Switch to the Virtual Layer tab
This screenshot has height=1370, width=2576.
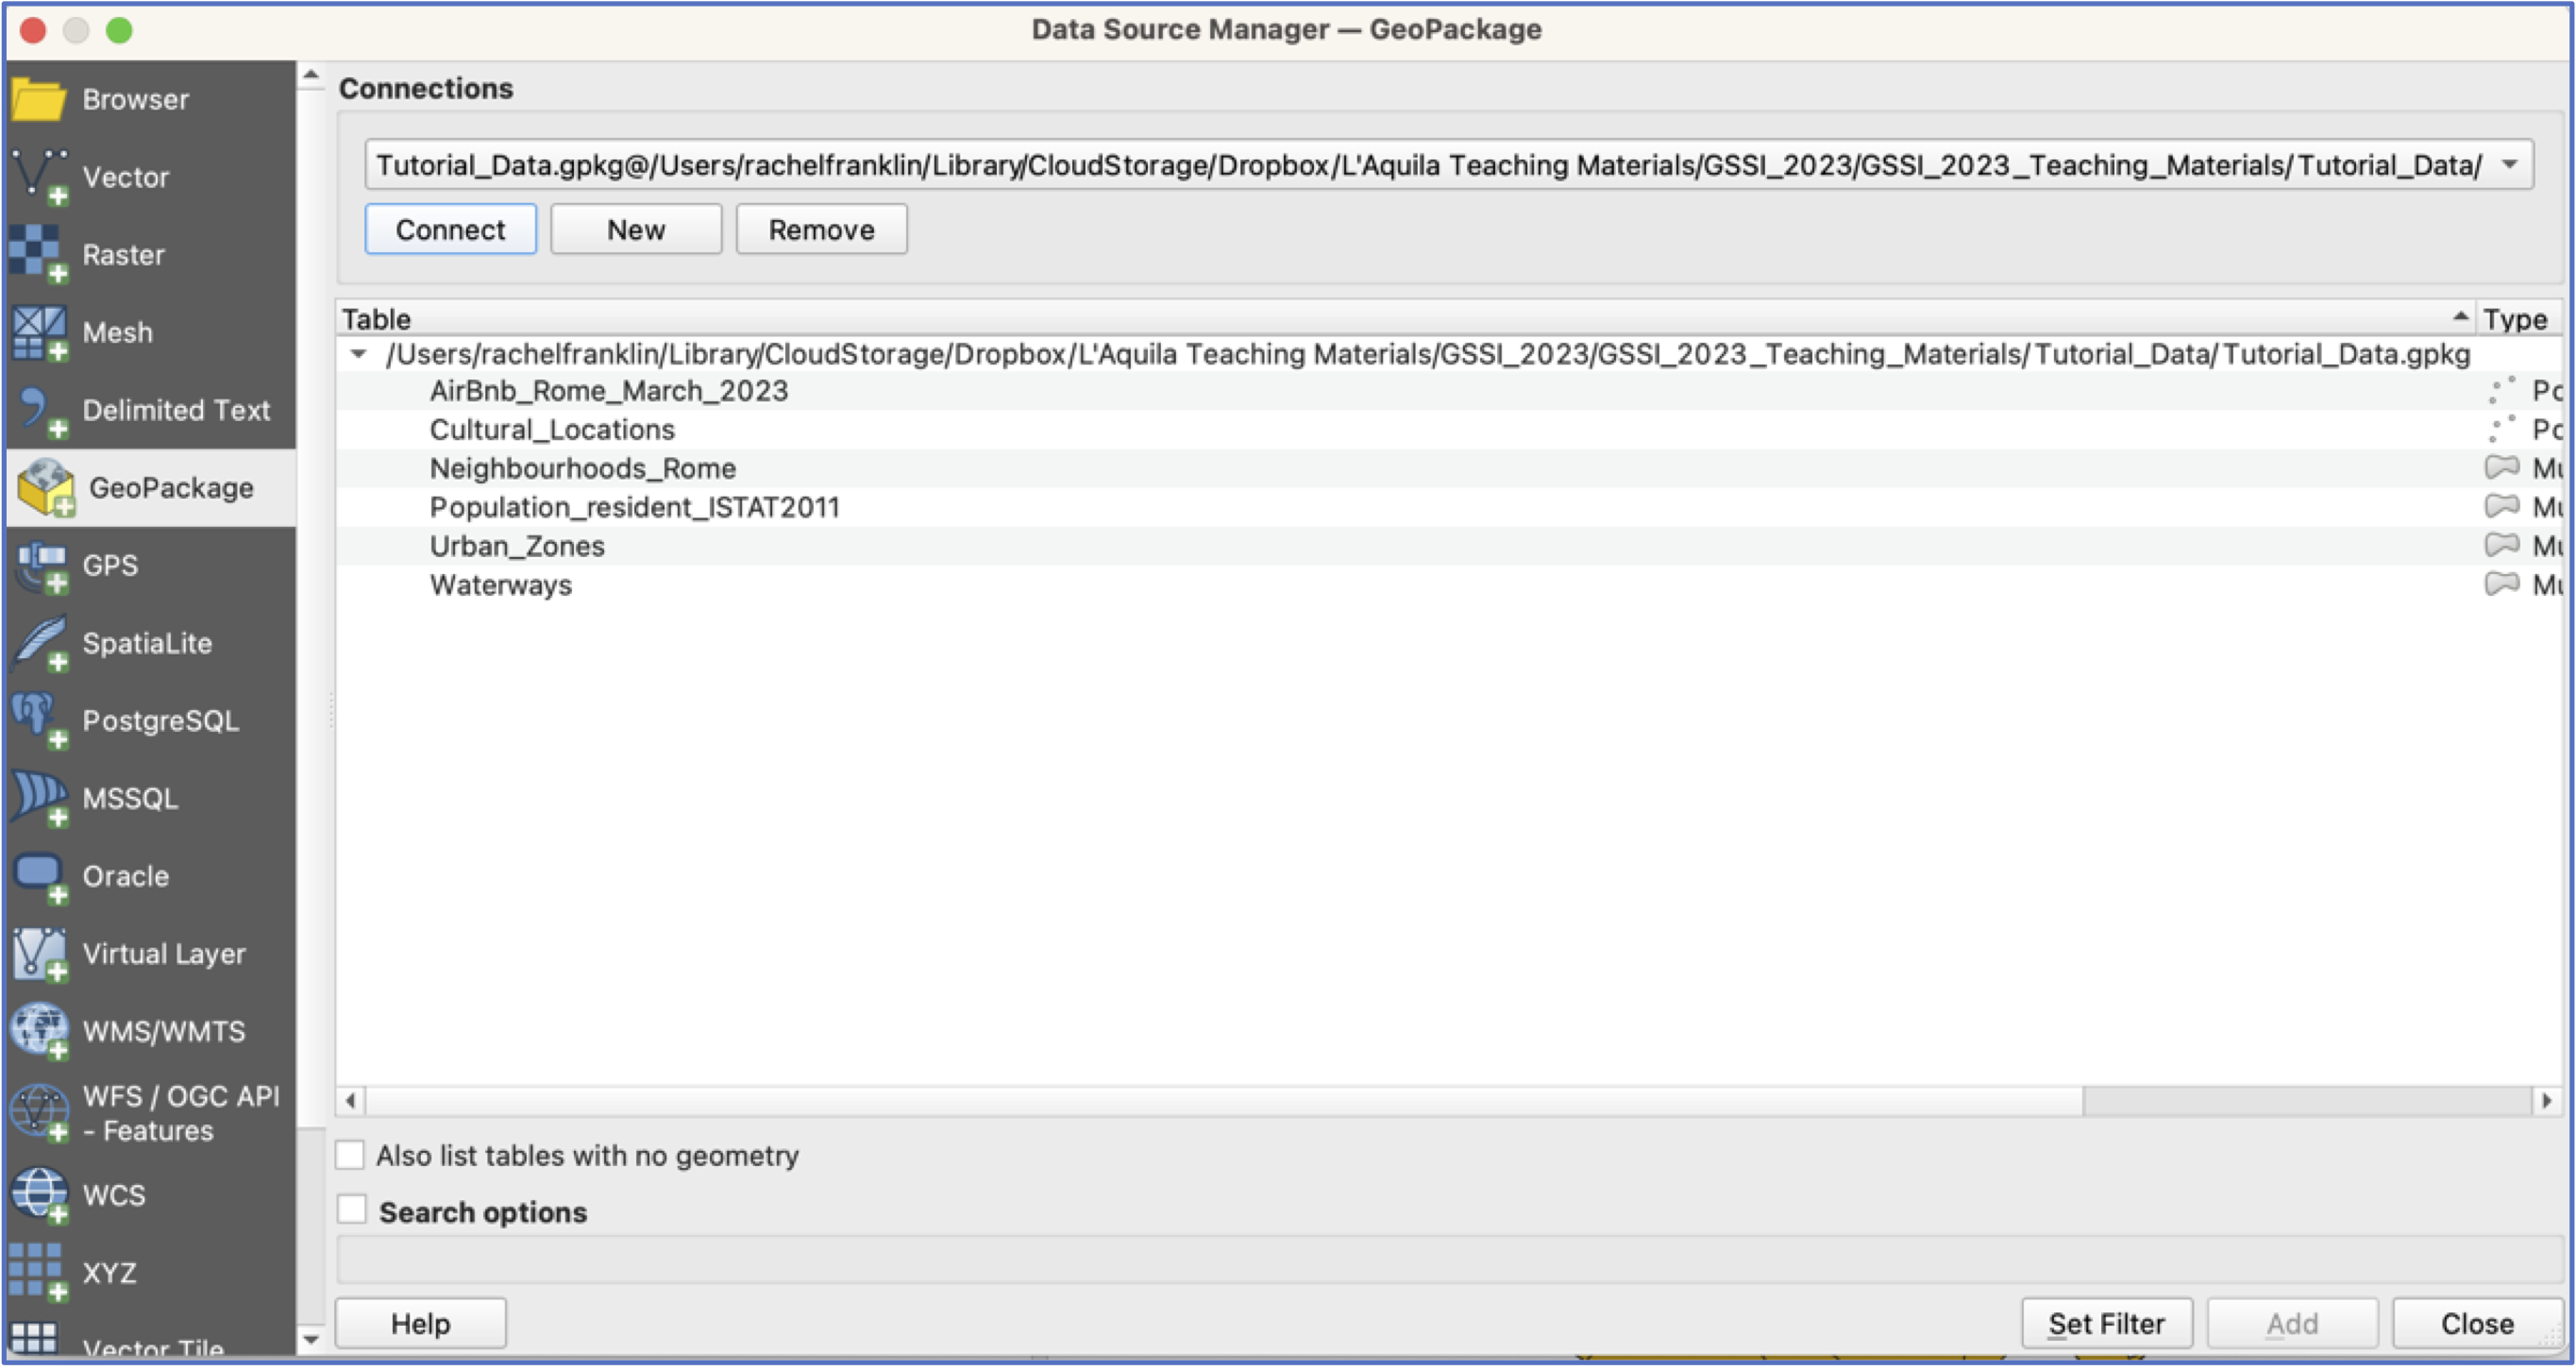pyautogui.click(x=150, y=954)
